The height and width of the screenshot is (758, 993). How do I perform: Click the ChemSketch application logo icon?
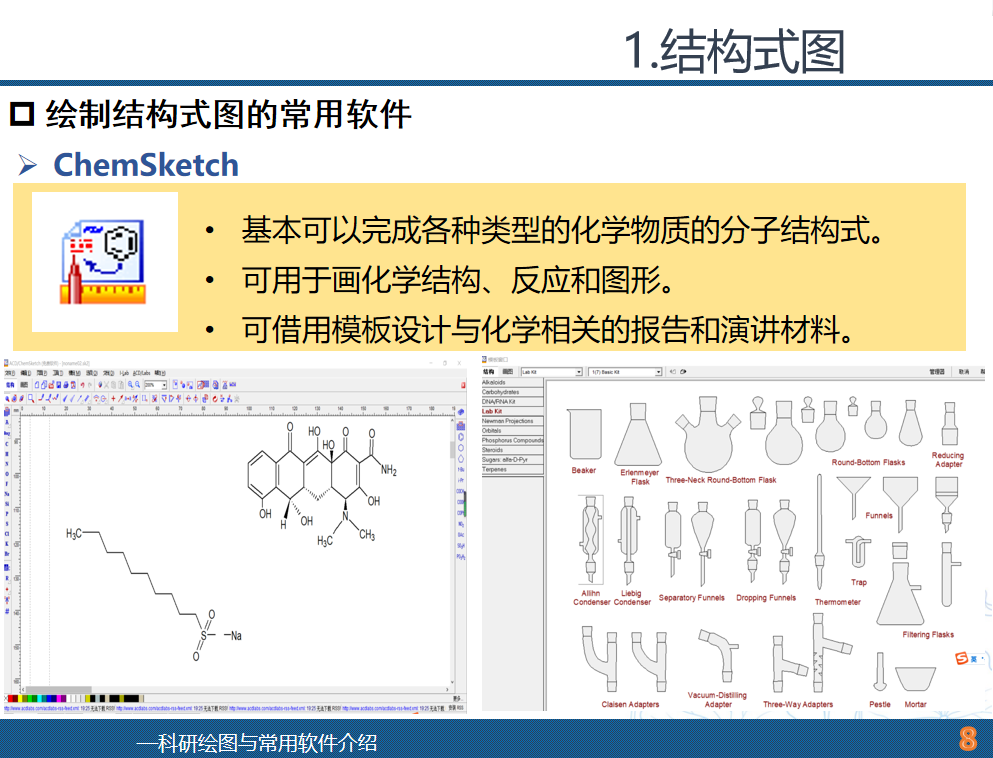pos(104,262)
